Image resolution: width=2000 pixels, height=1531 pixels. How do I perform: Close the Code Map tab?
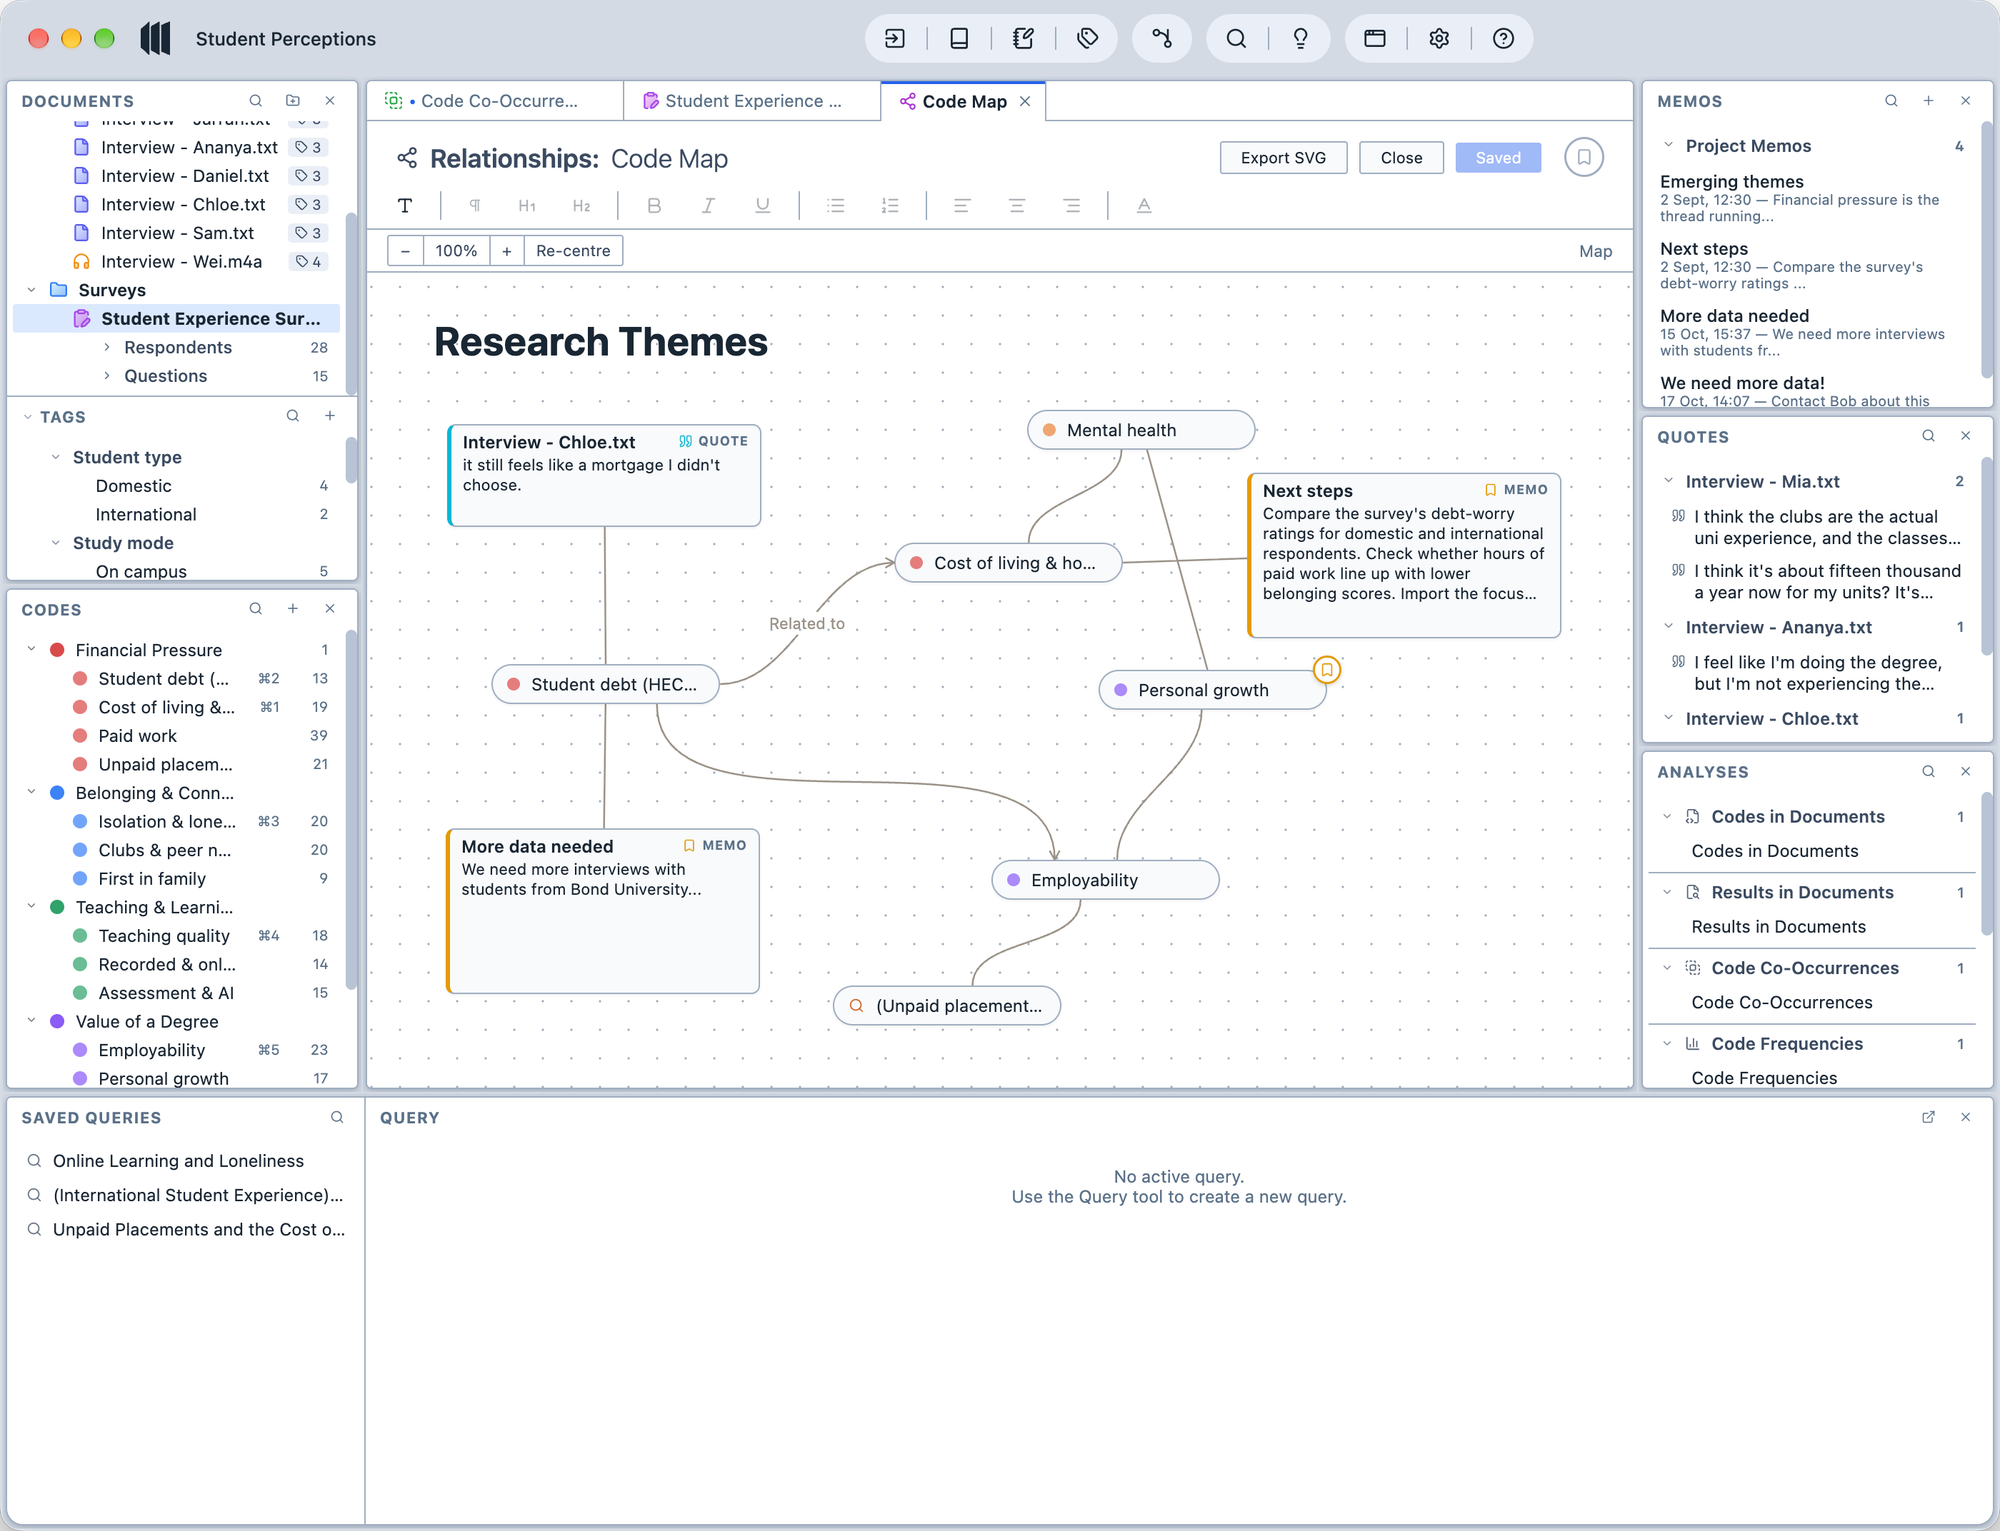pos(1025,101)
